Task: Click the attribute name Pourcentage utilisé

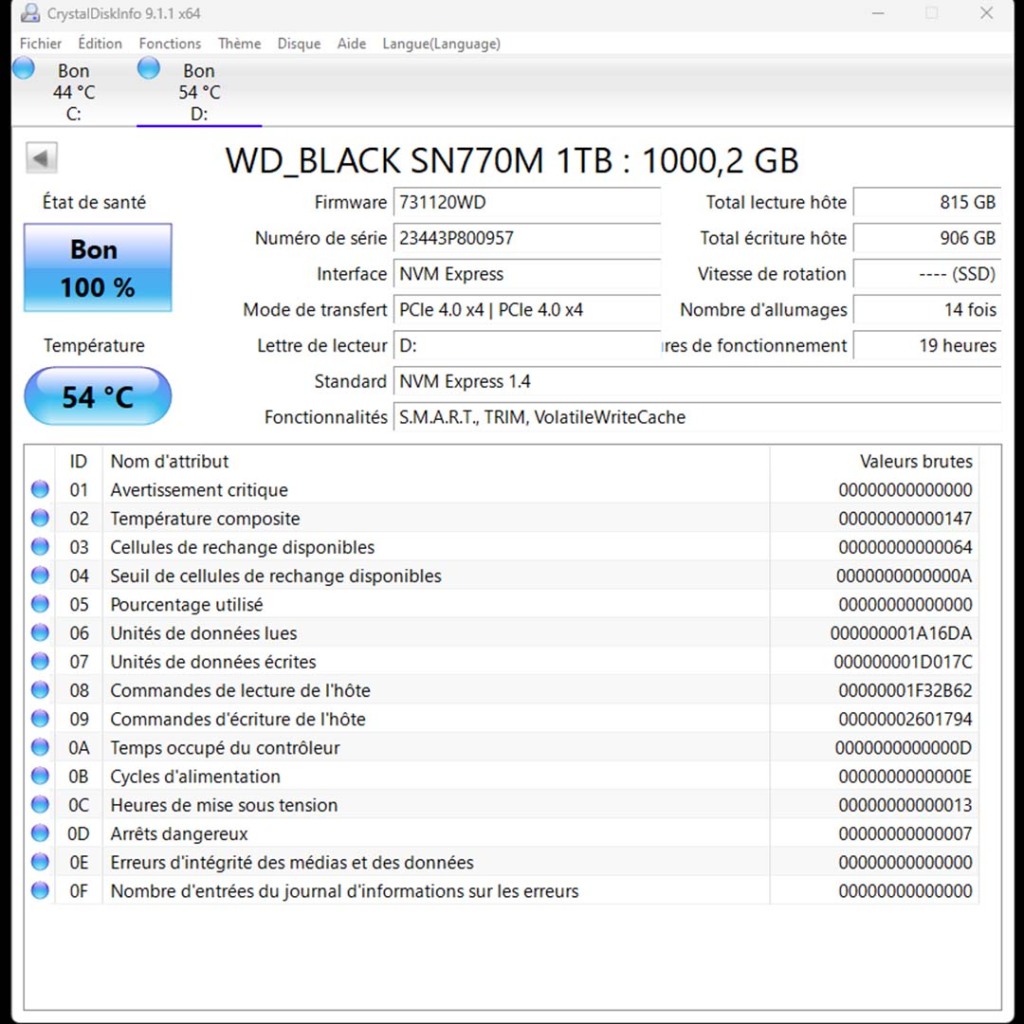Action: (187, 605)
